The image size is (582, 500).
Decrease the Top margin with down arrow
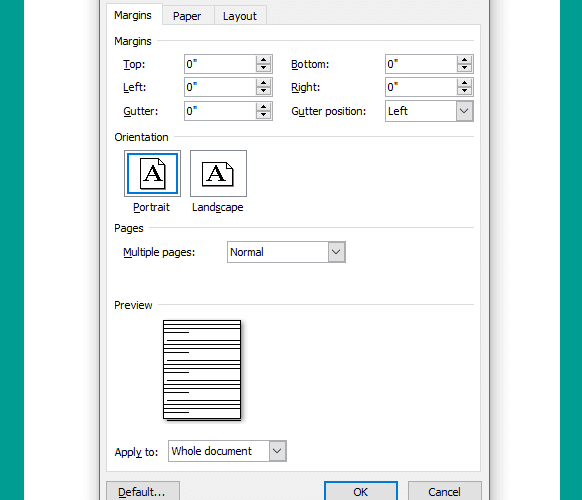264,68
